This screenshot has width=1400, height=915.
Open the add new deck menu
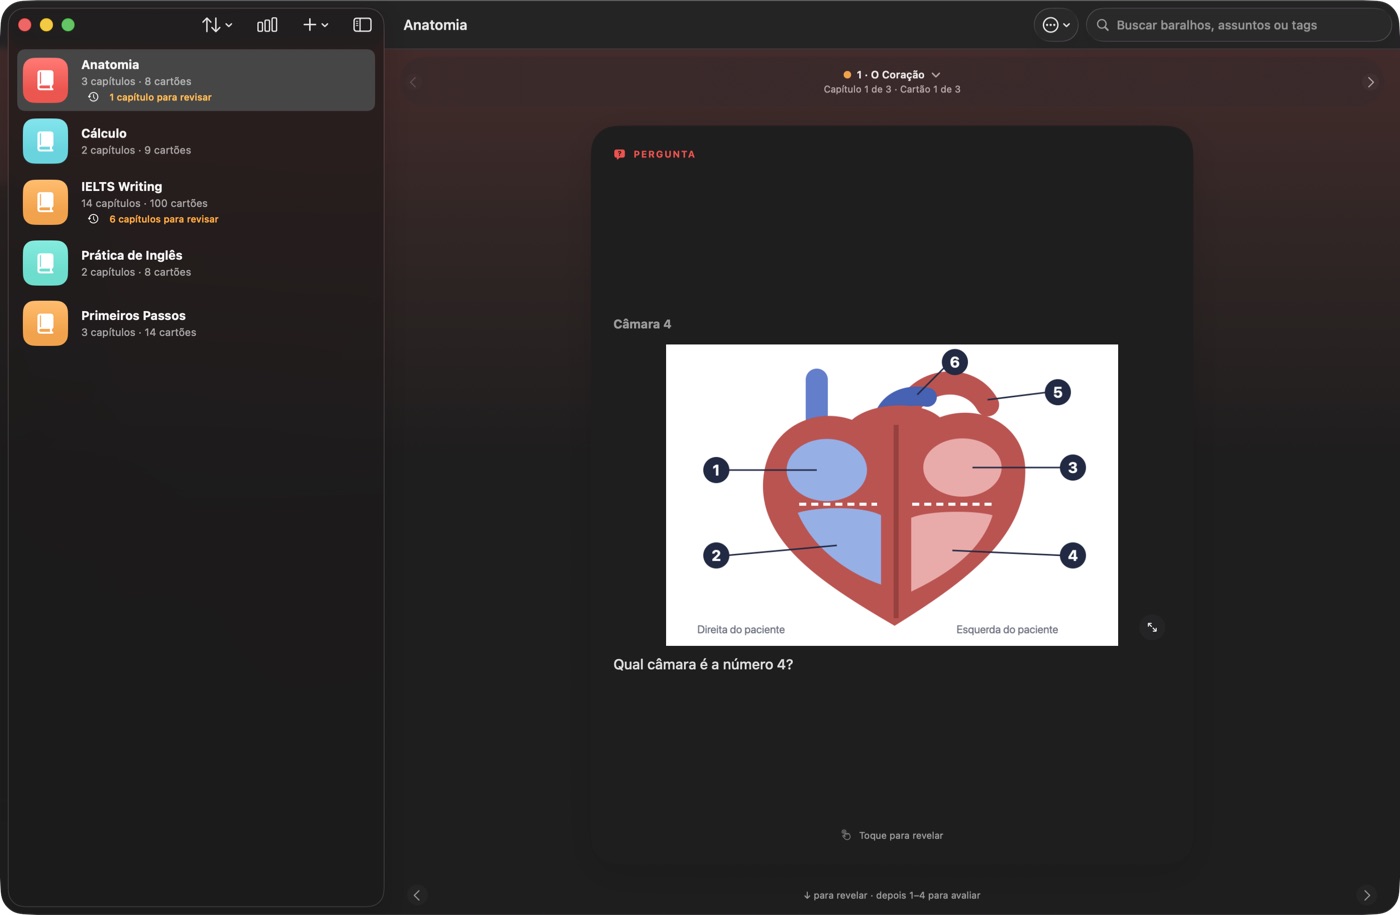pos(315,25)
